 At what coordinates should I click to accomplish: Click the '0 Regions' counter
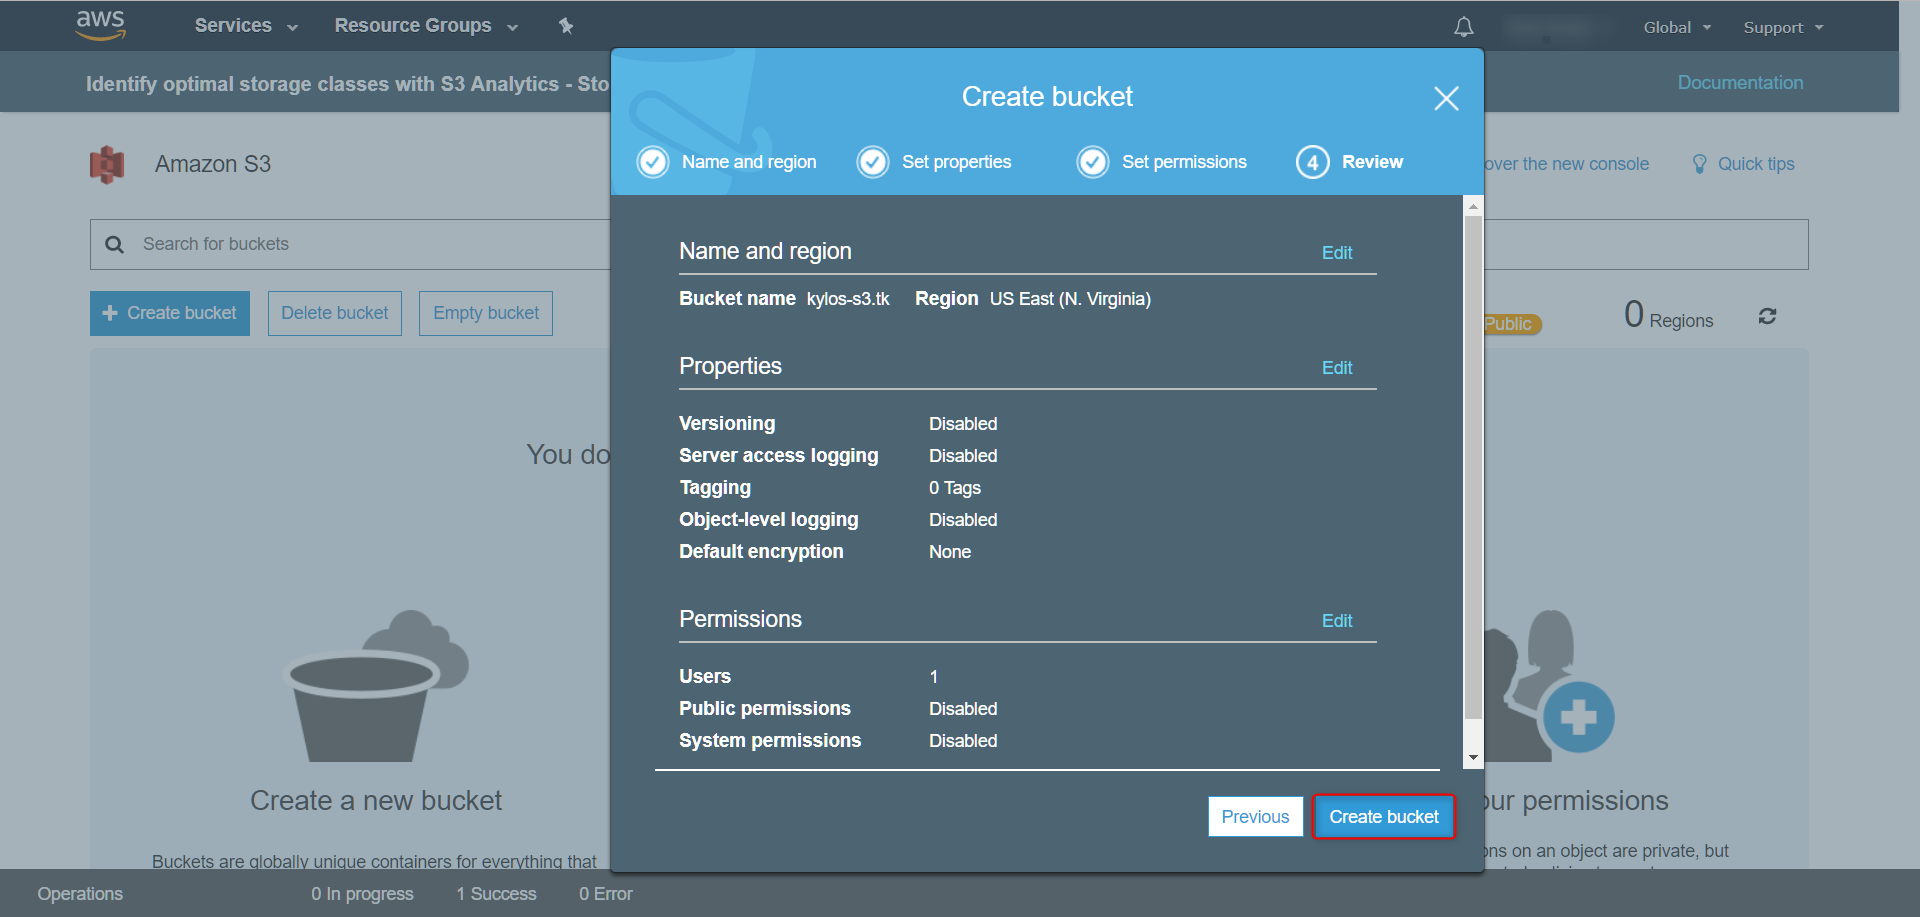(1668, 316)
